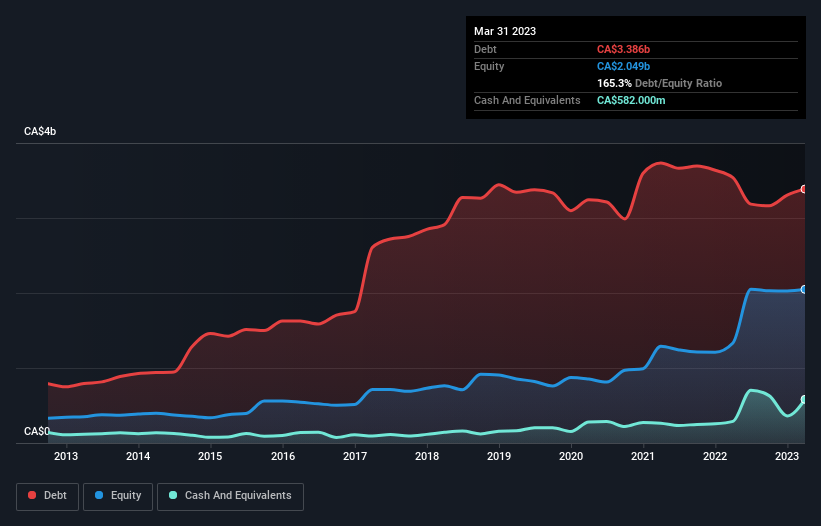Toggle the Equity series legend button
Viewport: 821px width, 526px height.
(118, 496)
